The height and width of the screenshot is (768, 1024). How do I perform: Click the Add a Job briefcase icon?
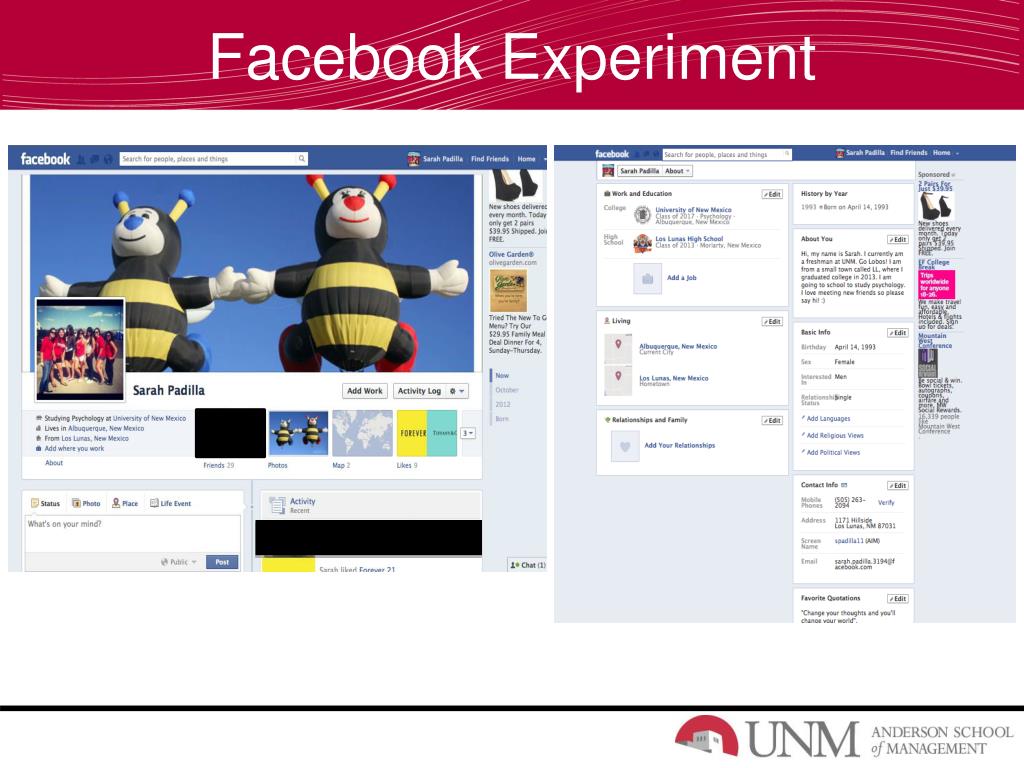pyautogui.click(x=647, y=279)
